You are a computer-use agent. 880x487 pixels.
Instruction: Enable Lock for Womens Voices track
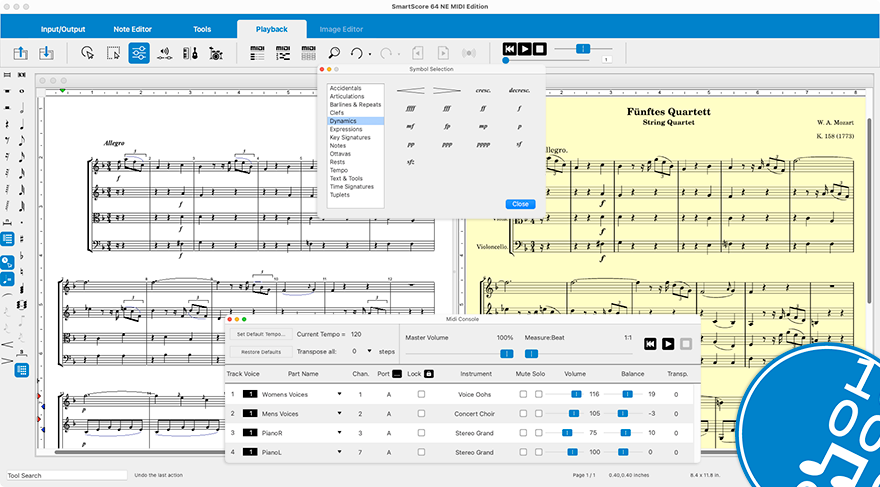(x=421, y=394)
